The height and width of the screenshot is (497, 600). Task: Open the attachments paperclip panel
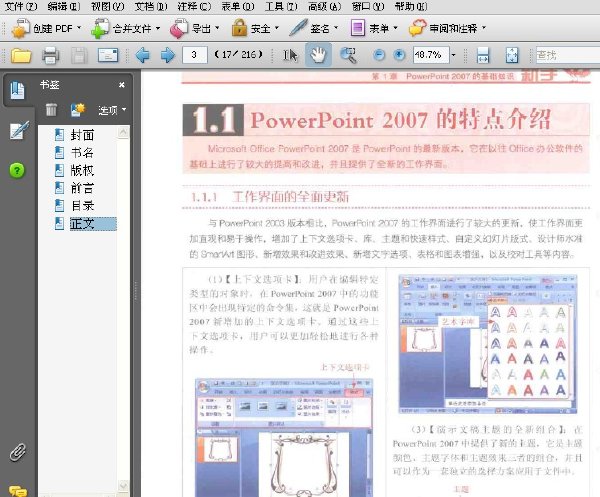click(x=18, y=452)
